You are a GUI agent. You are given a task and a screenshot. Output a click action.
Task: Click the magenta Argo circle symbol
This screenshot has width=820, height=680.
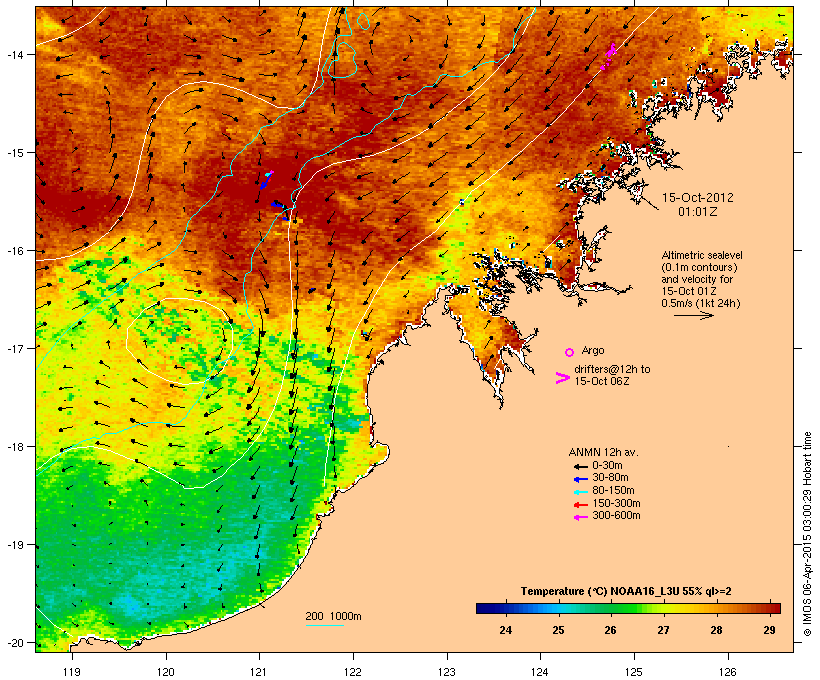click(570, 352)
